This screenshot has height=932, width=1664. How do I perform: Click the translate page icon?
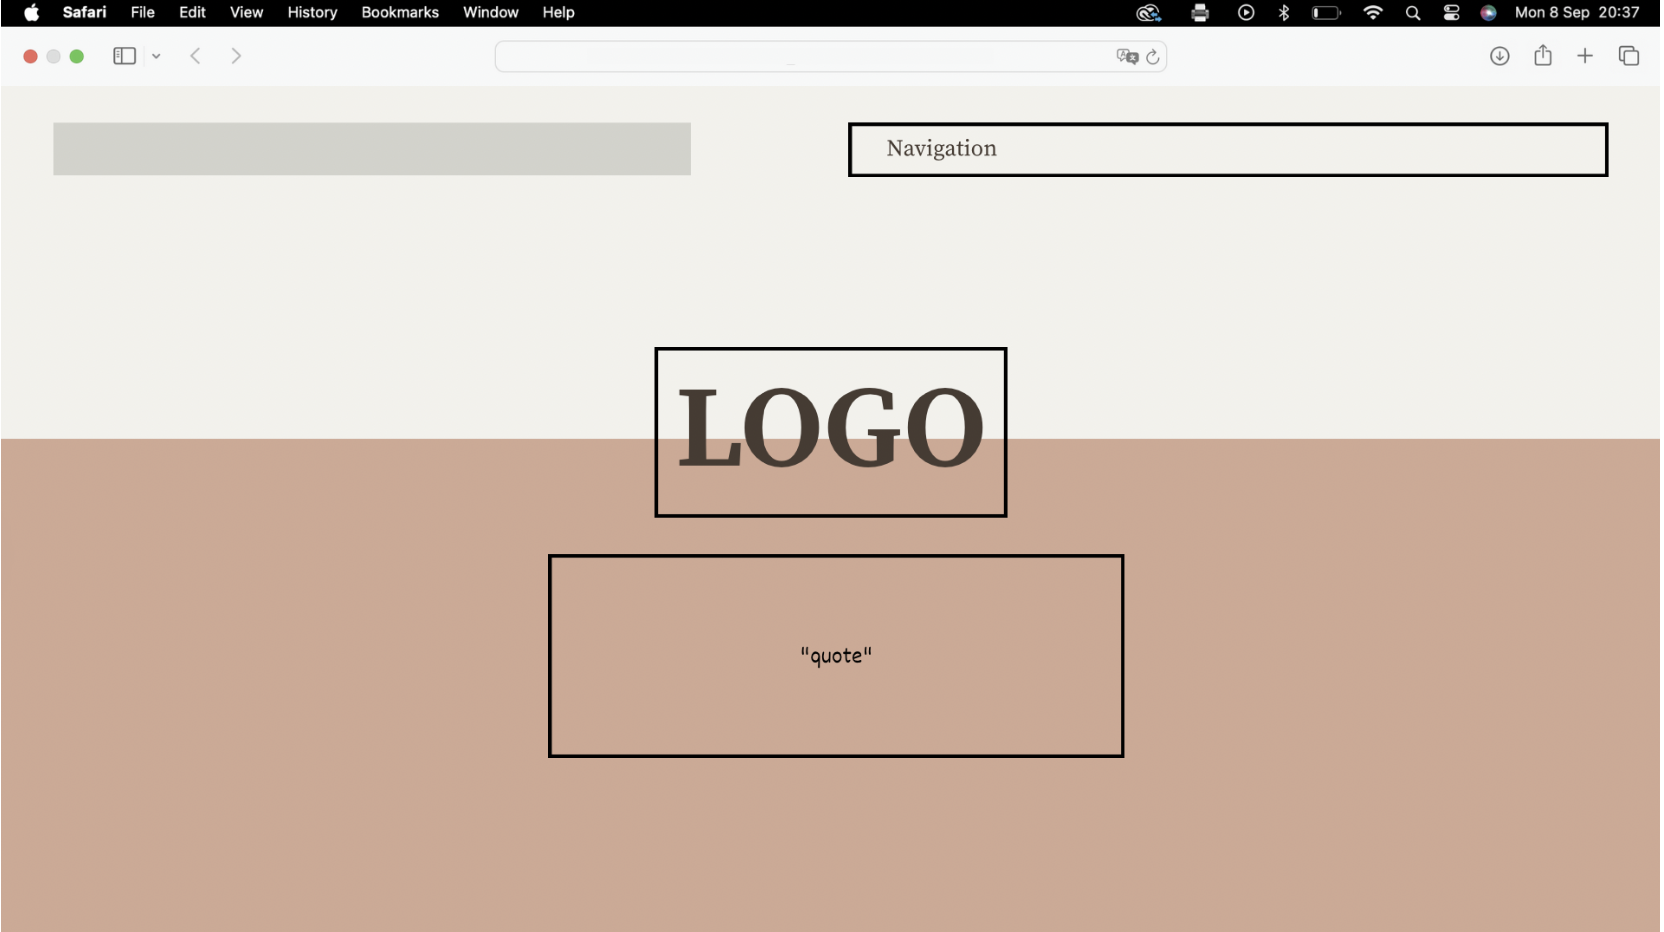point(1127,57)
